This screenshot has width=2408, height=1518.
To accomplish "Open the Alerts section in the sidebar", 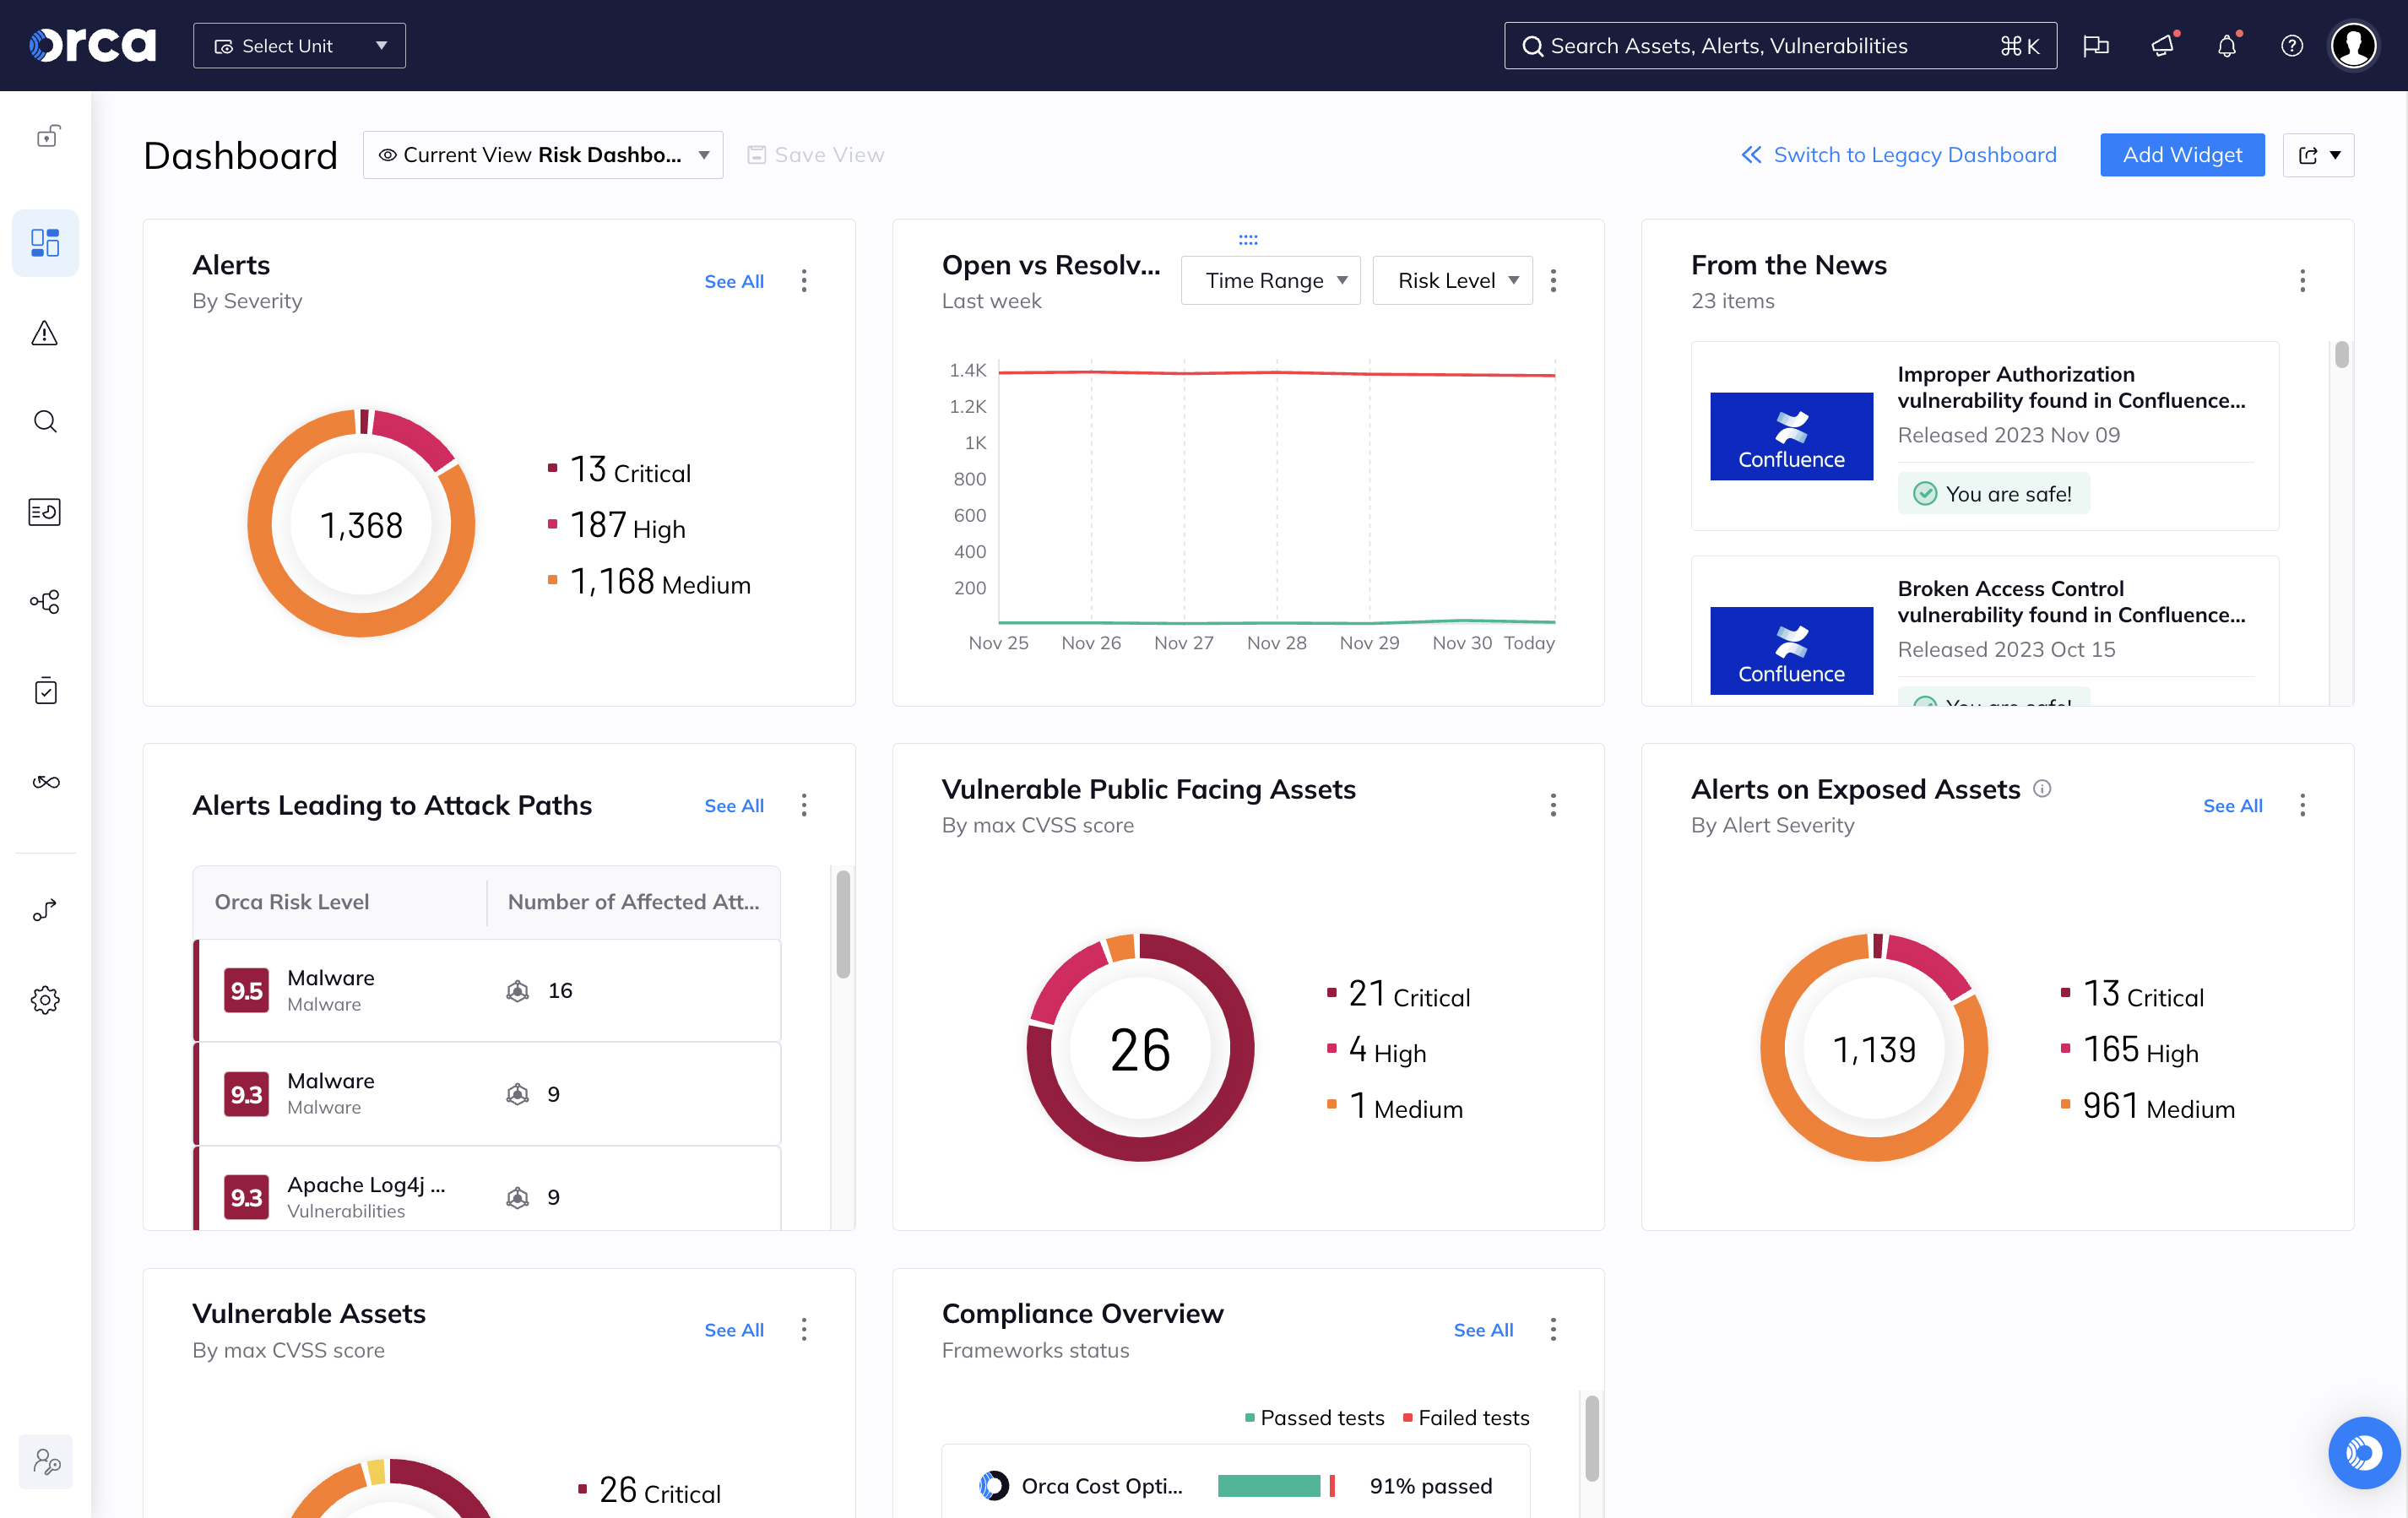I will pos(45,333).
